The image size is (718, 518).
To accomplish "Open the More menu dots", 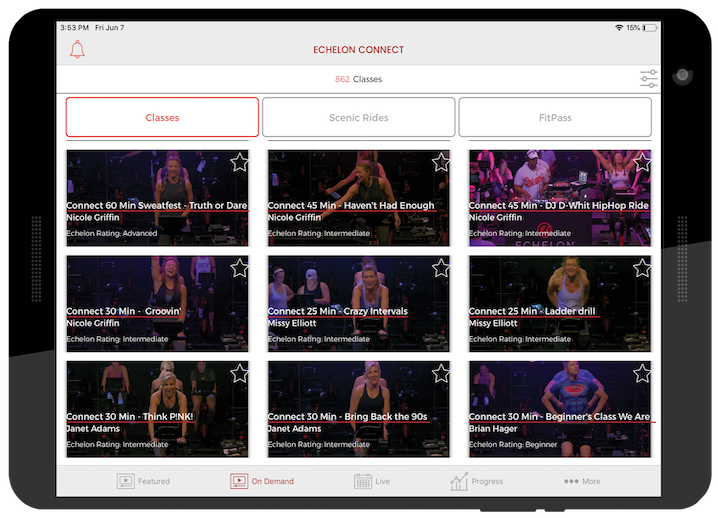I will tap(571, 481).
